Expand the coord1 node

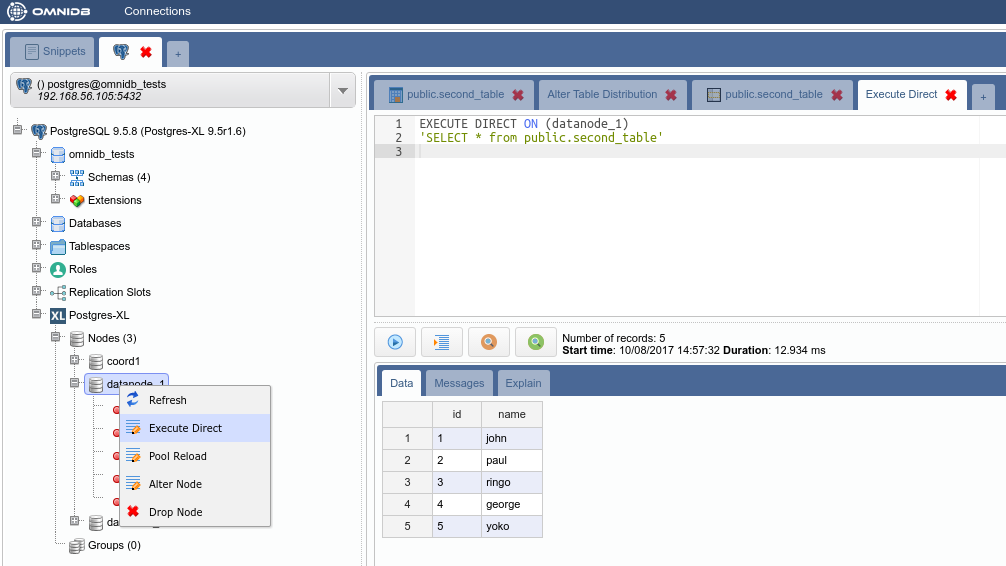coord(75,360)
